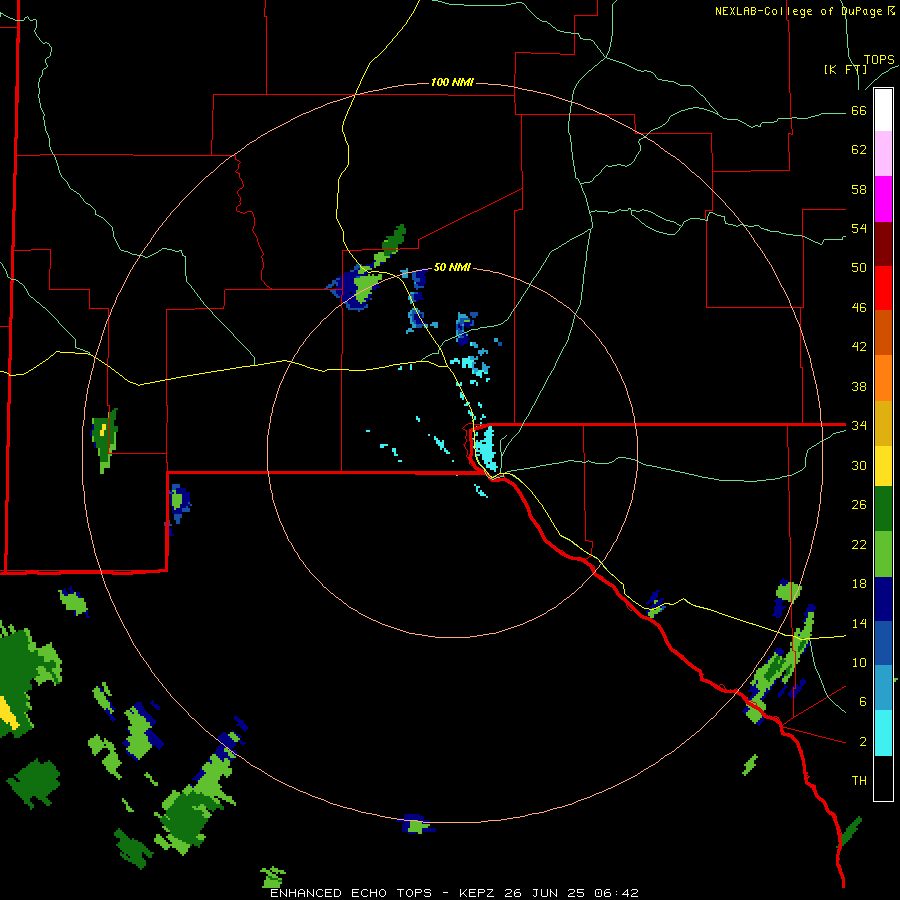Click the legend value 2
This screenshot has width=900, height=900.
pyautogui.click(x=863, y=742)
